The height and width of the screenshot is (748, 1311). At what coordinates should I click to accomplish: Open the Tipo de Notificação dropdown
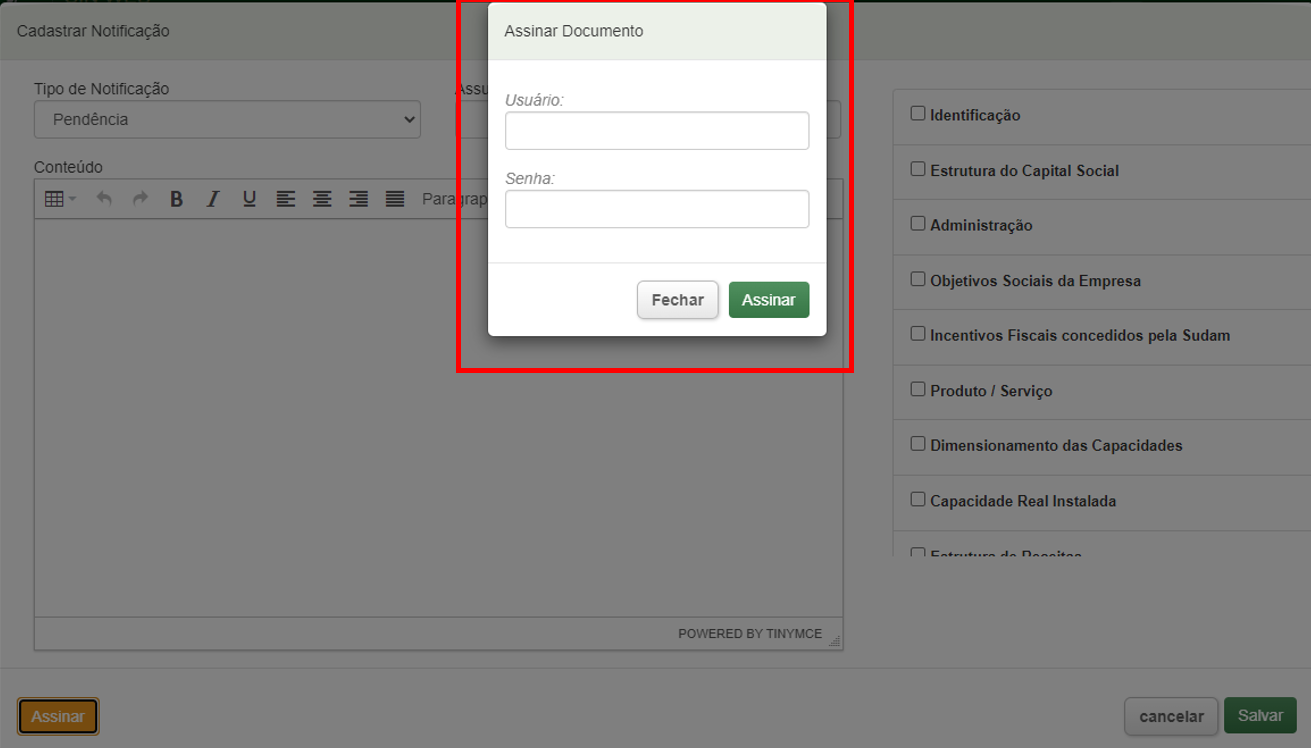click(227, 119)
